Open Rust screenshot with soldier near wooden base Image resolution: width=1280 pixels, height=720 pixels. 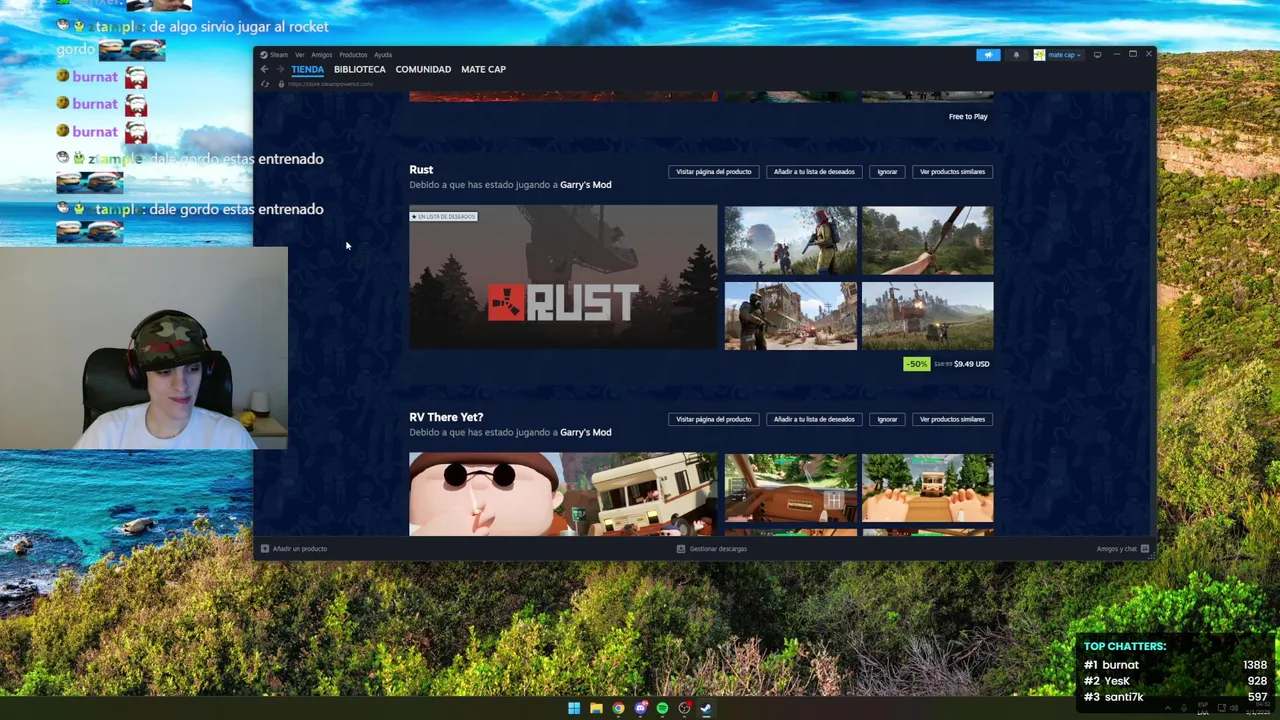tap(790, 316)
